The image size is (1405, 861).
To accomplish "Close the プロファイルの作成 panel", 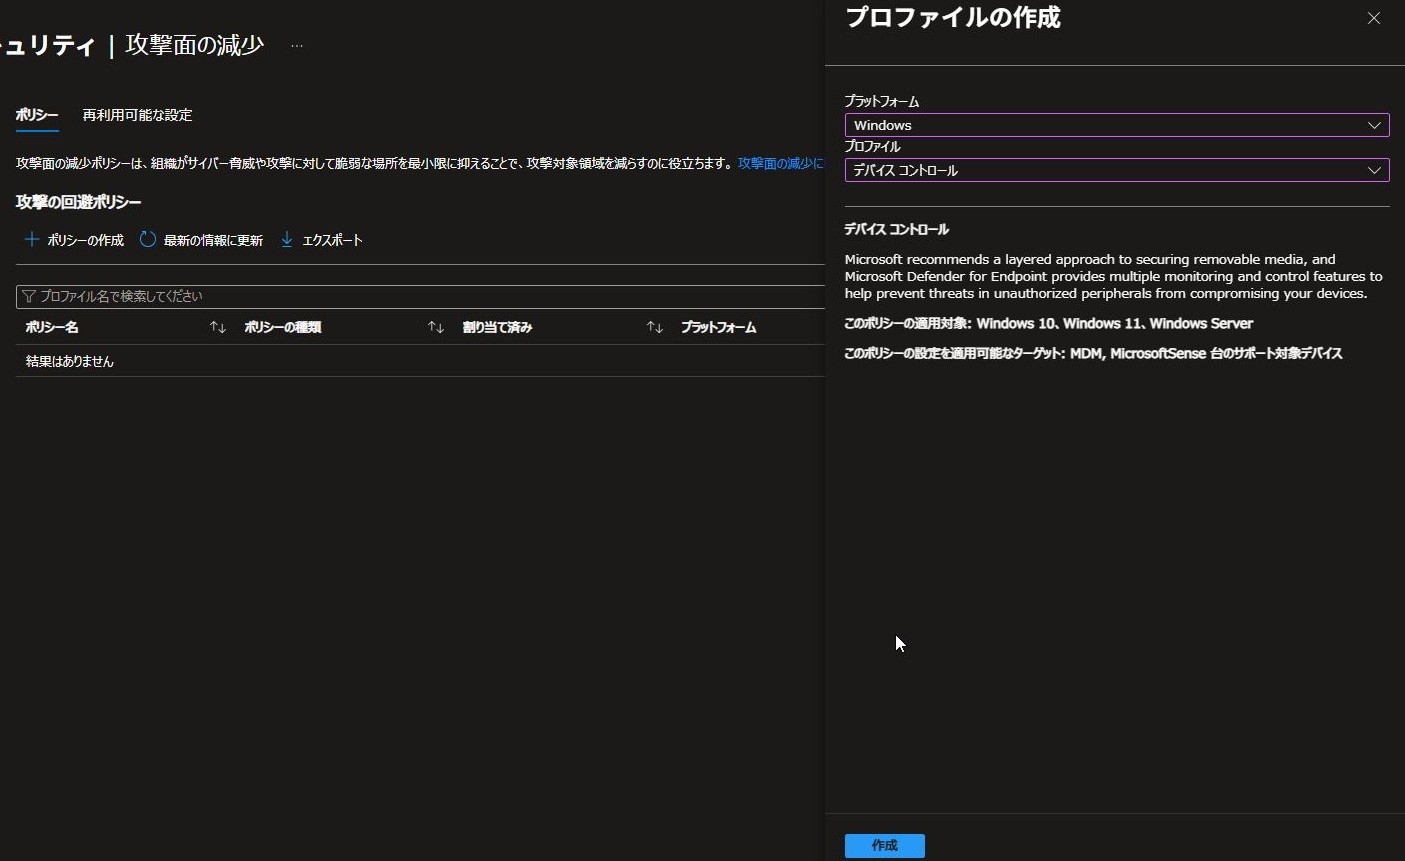I will pyautogui.click(x=1374, y=18).
